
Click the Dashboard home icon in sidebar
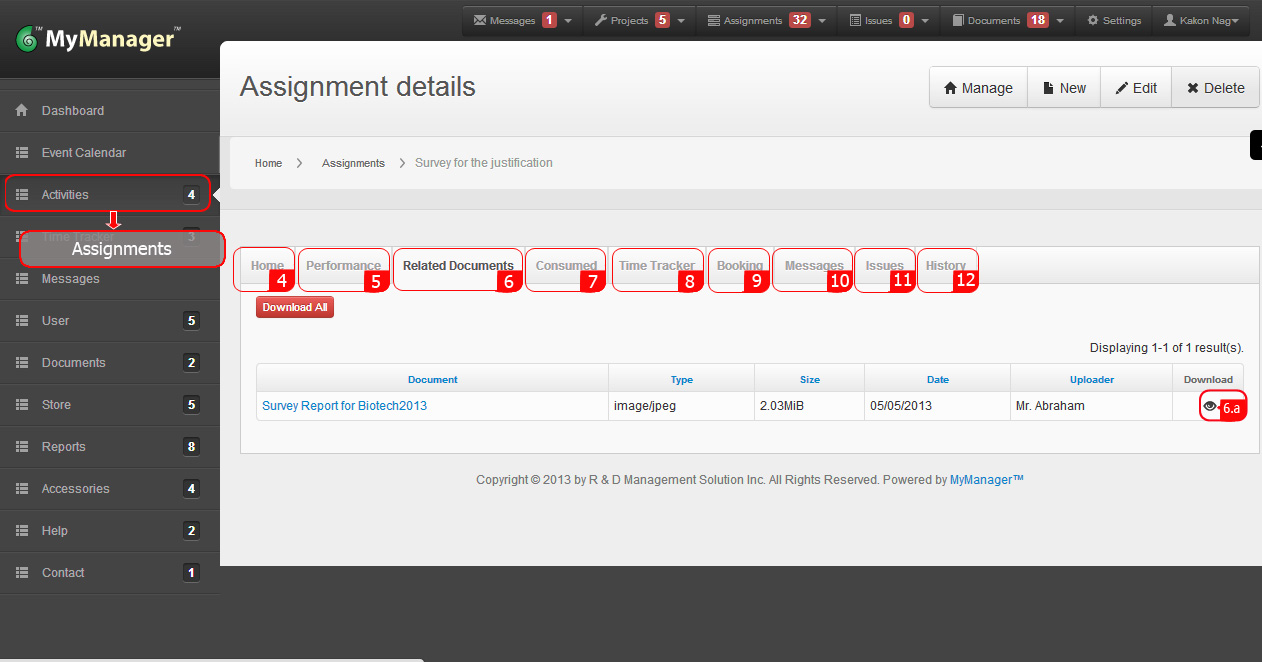click(21, 111)
